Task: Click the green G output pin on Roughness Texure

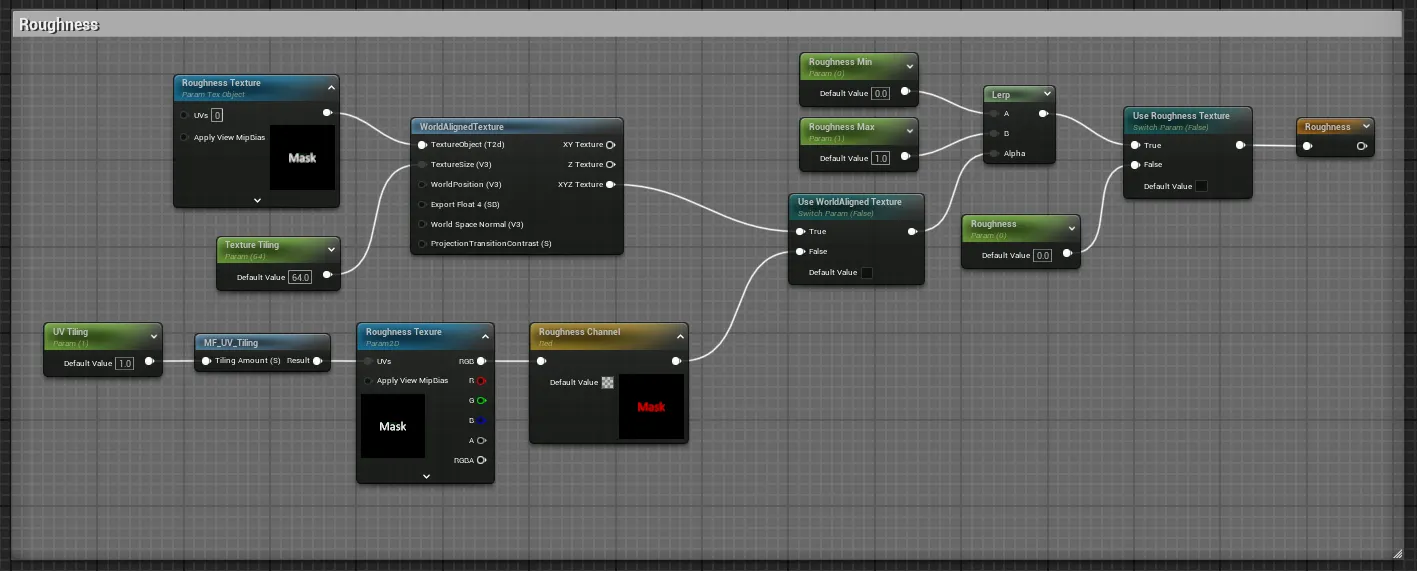Action: pos(481,401)
